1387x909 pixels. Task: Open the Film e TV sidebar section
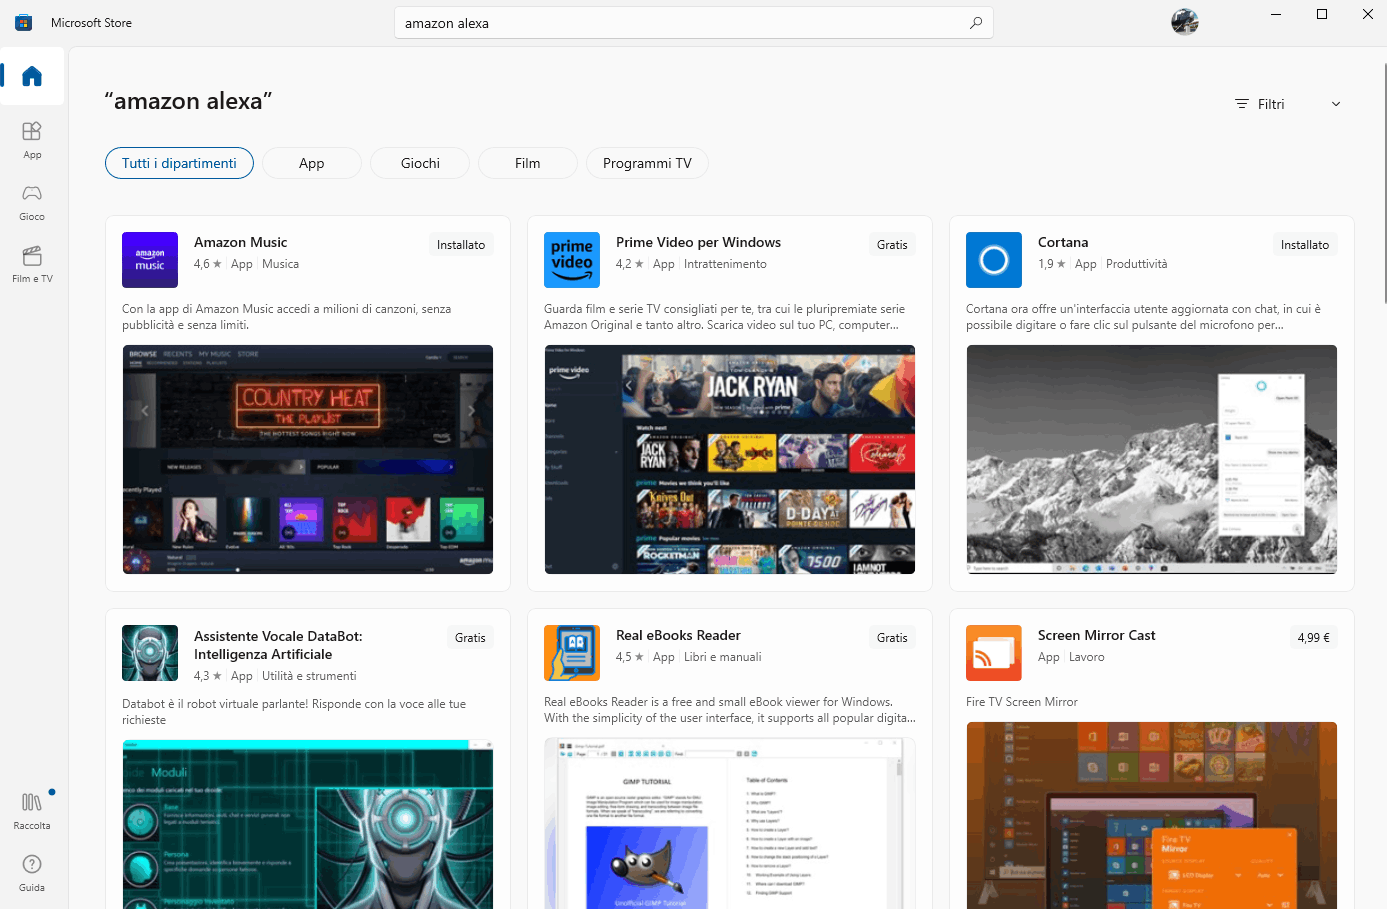click(32, 264)
